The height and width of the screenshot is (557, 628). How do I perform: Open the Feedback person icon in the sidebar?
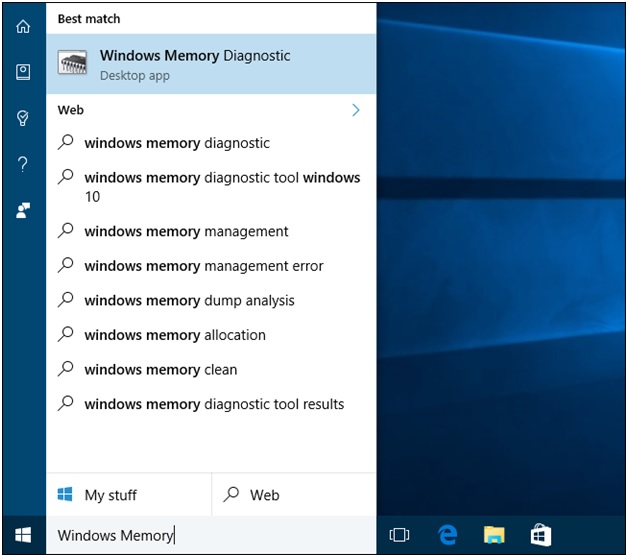coord(23,210)
